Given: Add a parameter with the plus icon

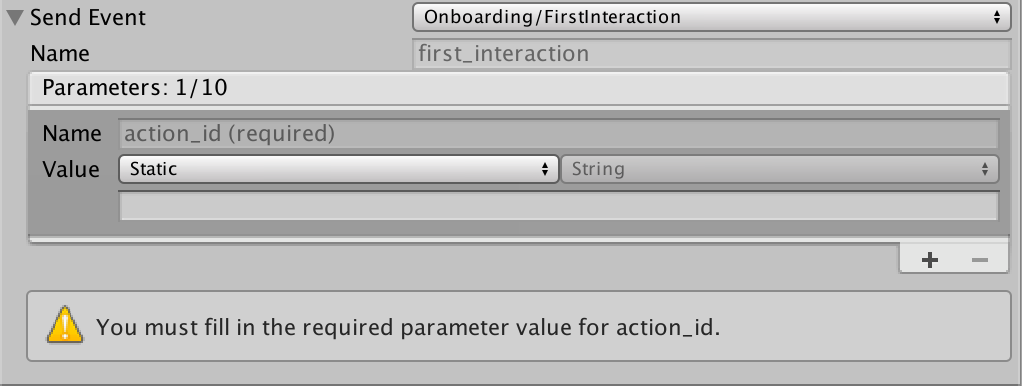Looking at the screenshot, I should click(x=929, y=260).
